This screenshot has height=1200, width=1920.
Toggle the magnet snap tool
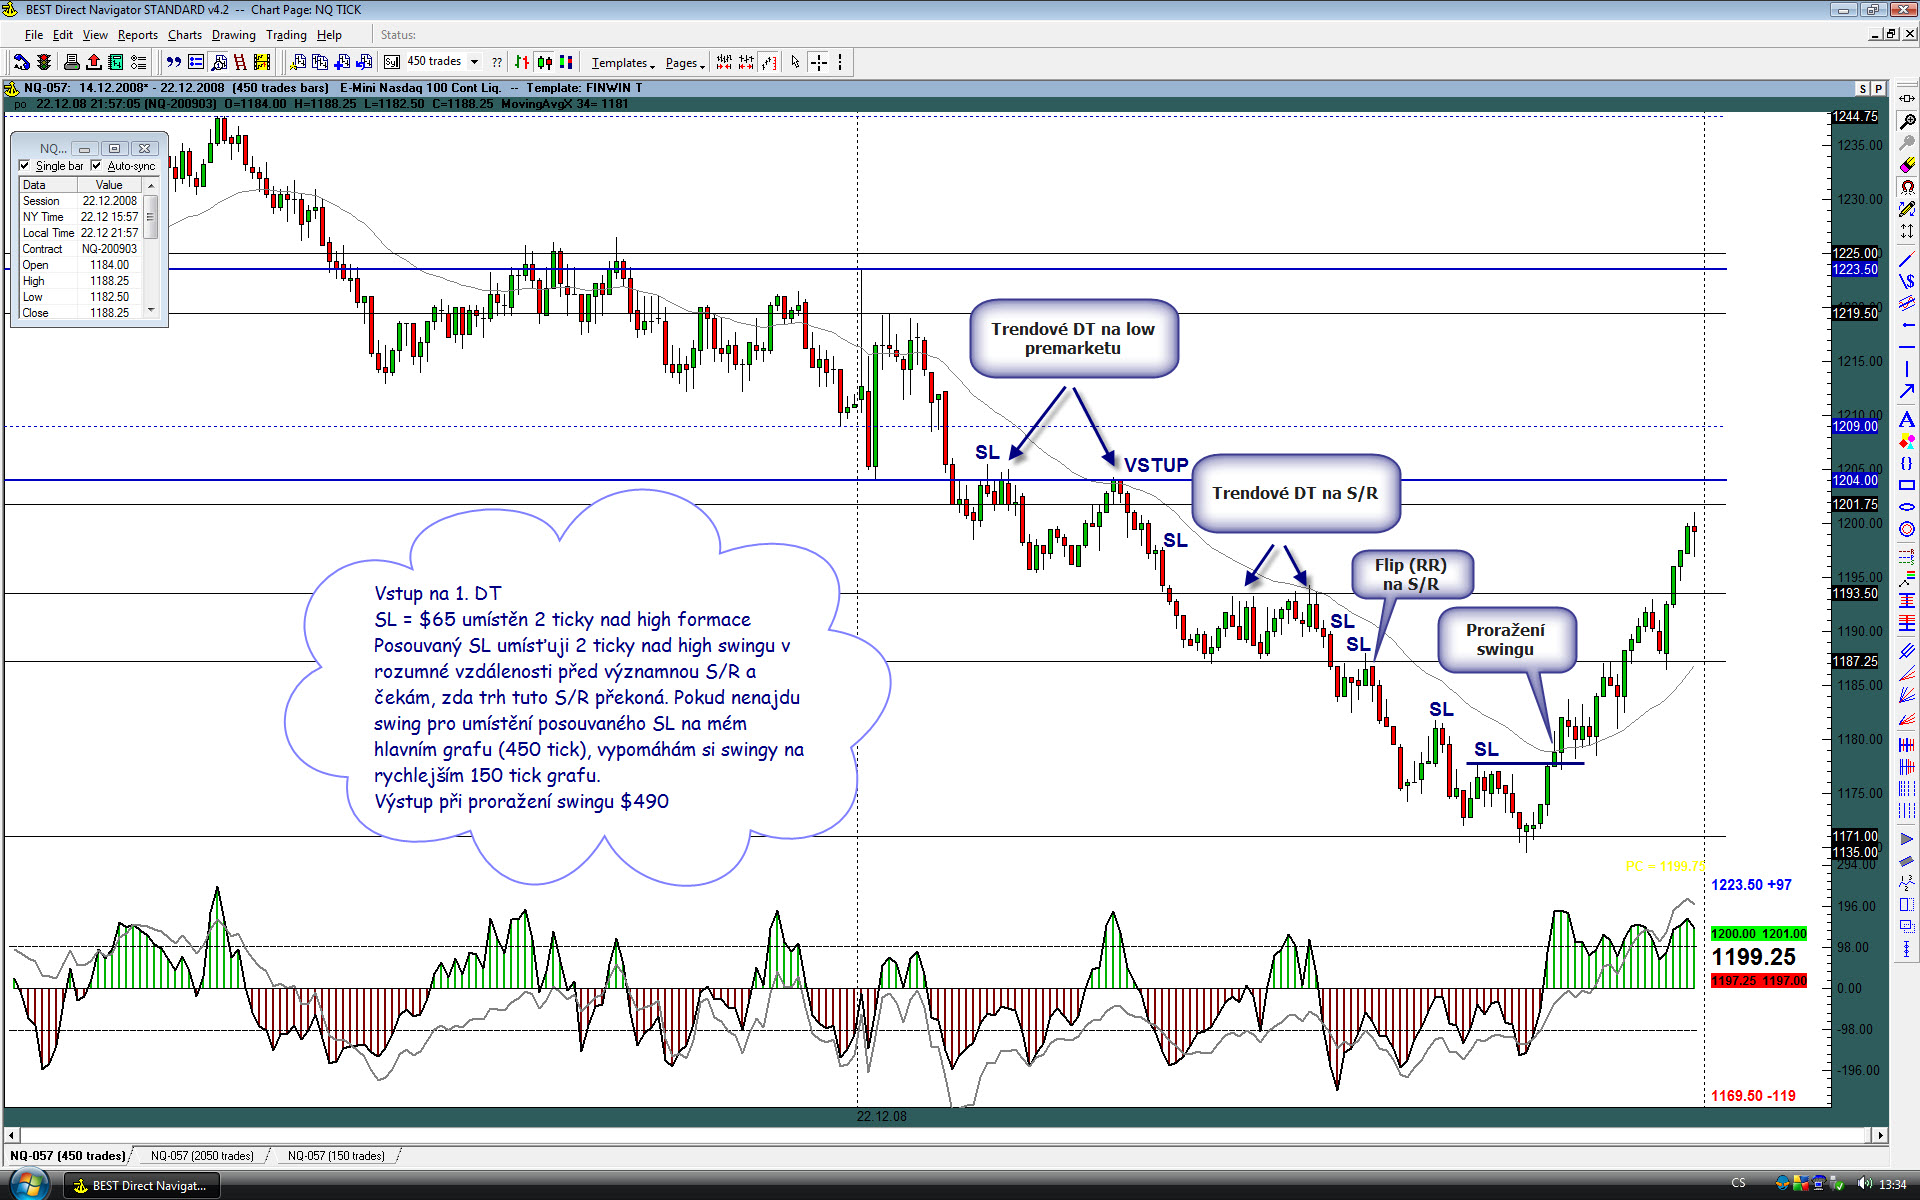click(1907, 187)
